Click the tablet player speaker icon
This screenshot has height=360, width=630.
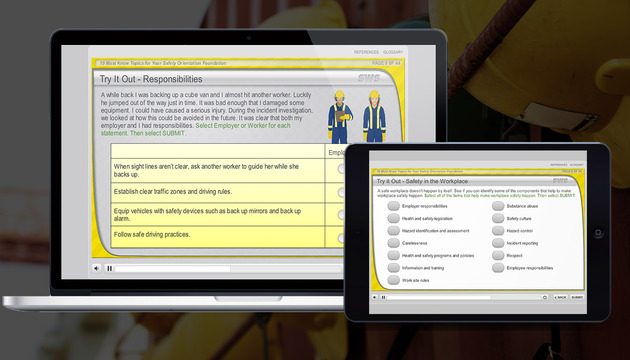click(x=375, y=297)
